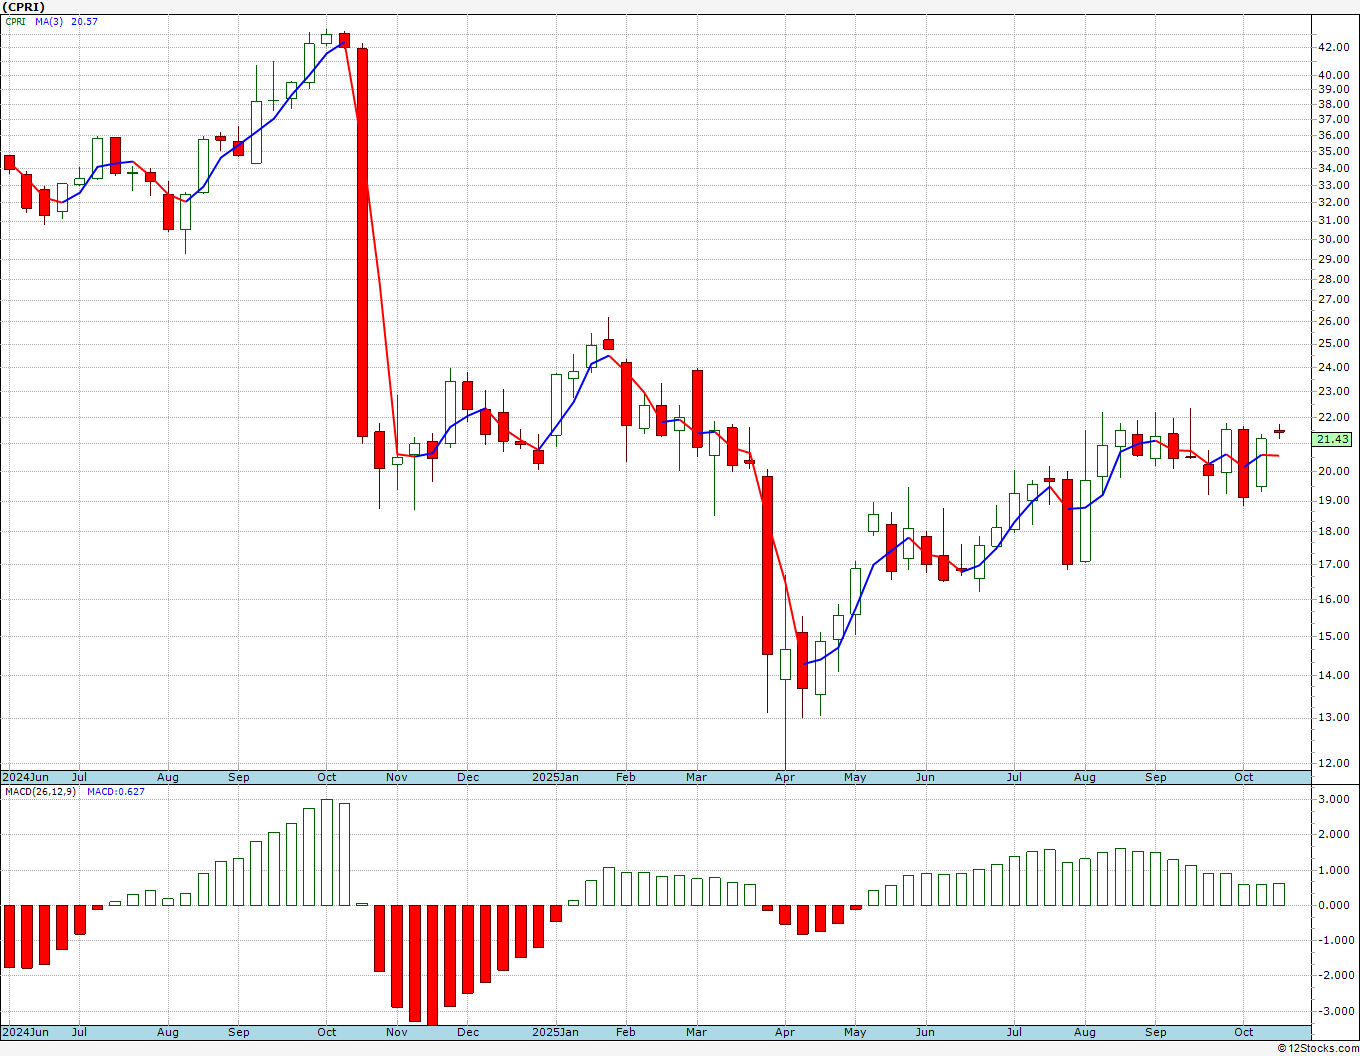Click the highlighted 21.43 current price tag
1360x1056 pixels.
[x=1333, y=439]
